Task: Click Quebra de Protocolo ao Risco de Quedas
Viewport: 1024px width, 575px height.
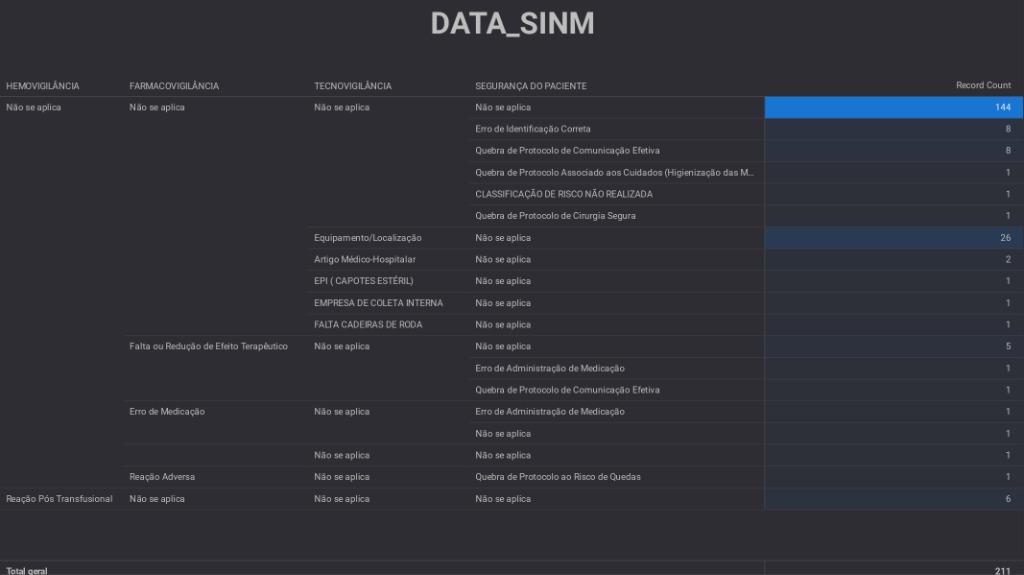Action: coord(558,477)
